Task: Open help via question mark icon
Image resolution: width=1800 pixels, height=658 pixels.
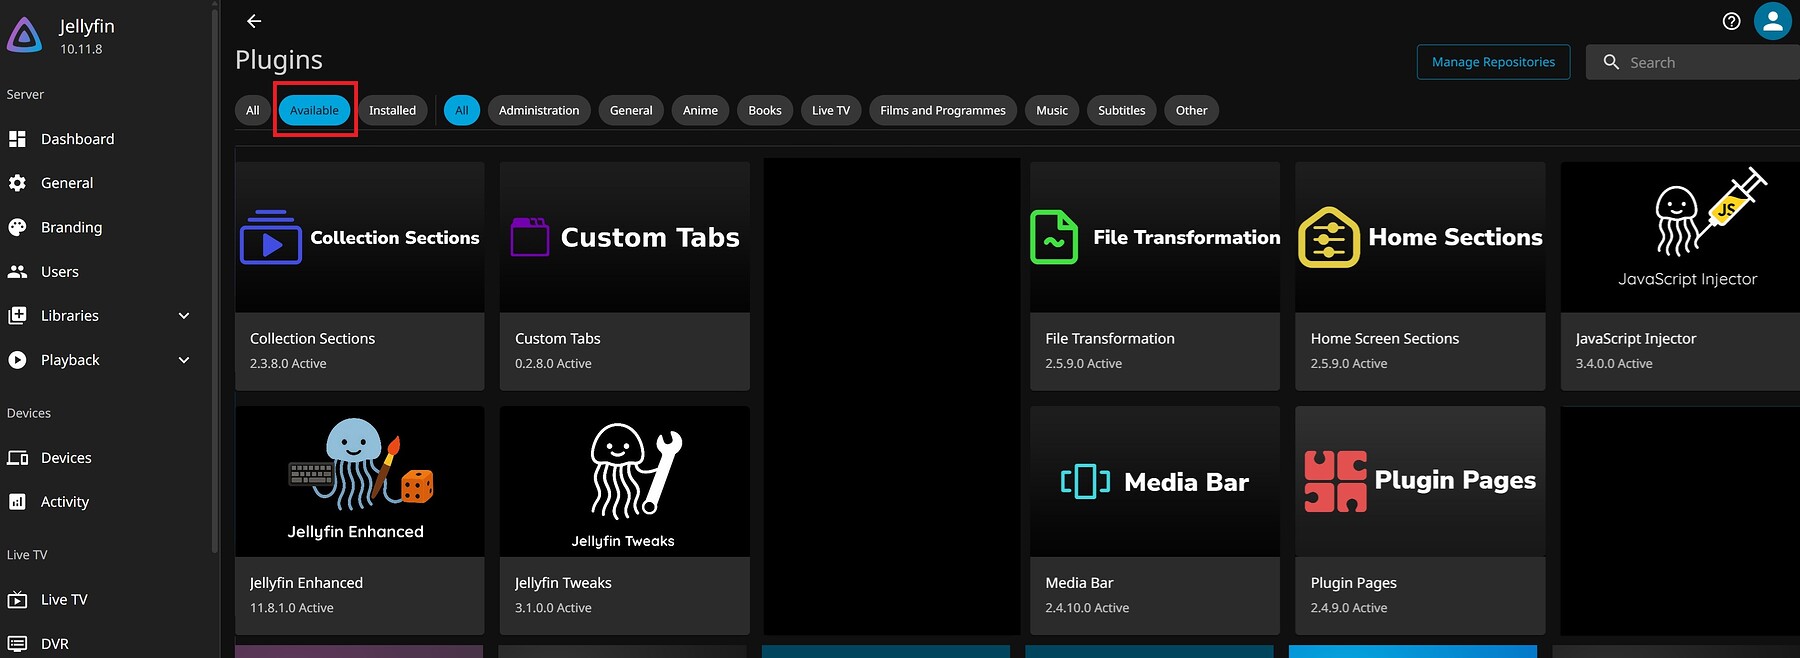Action: coord(1732,21)
